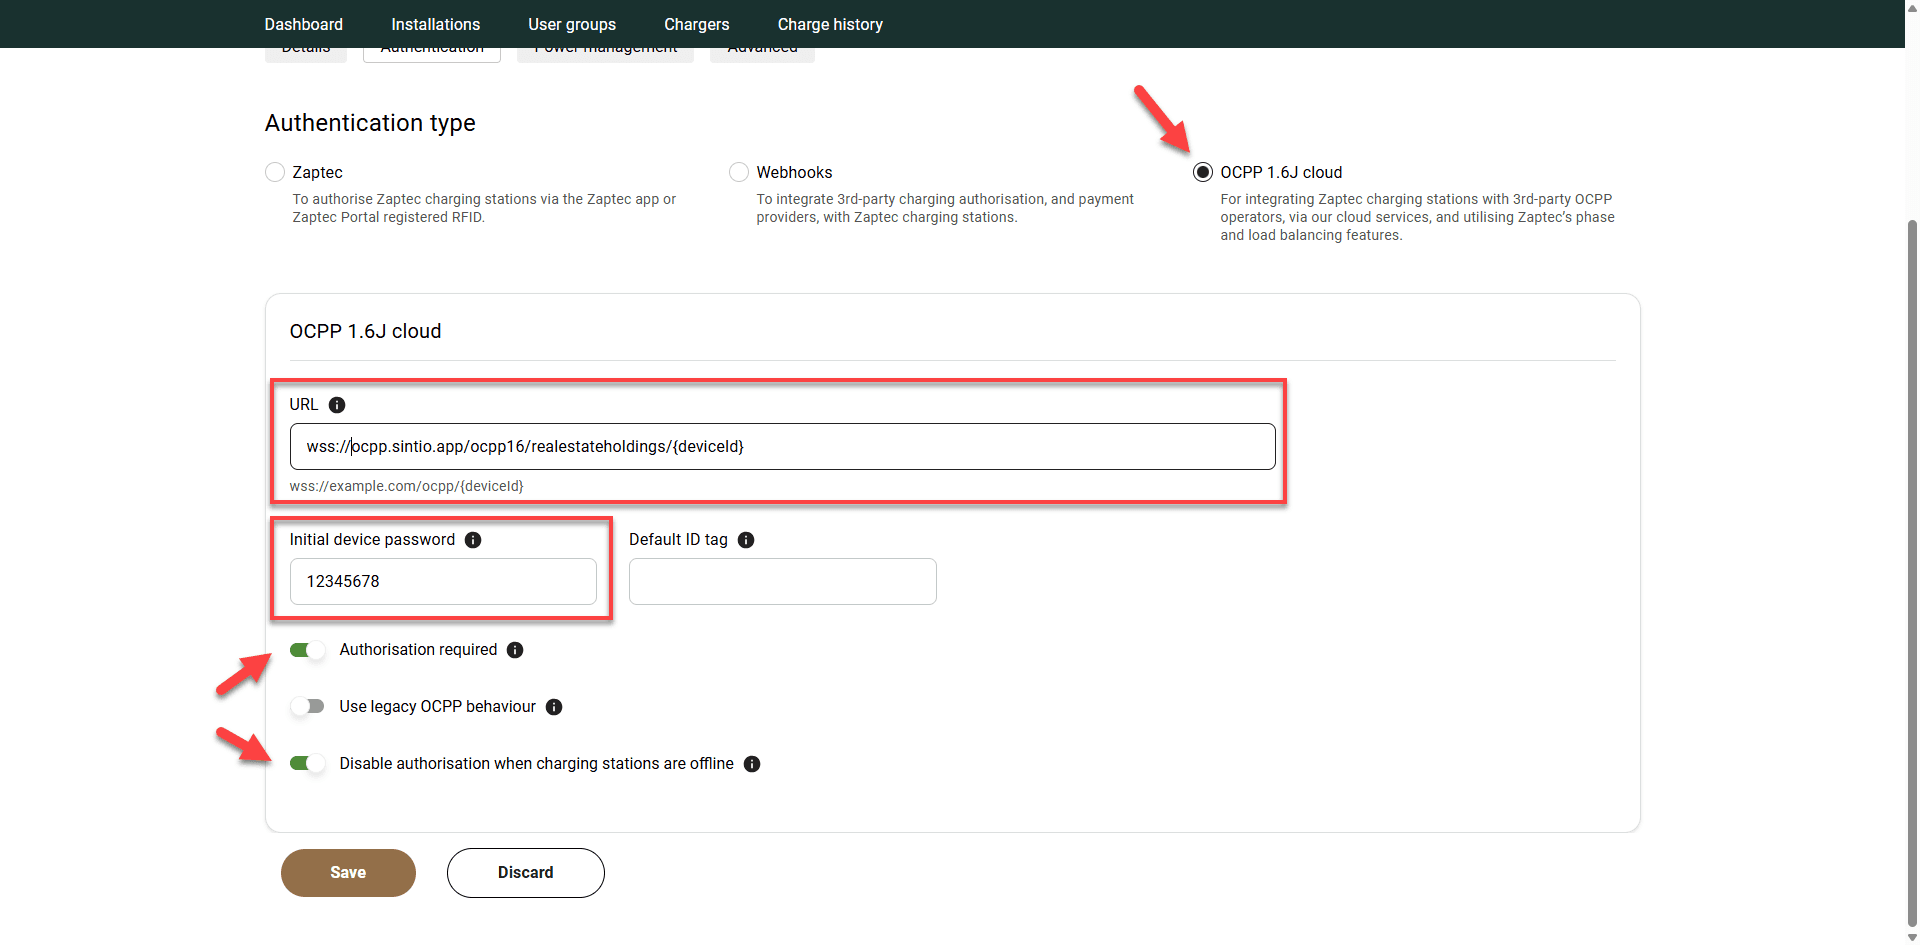Screen dimensions: 1920x945
Task: Click info icon for legacy OCPP behaviour
Action: point(554,707)
